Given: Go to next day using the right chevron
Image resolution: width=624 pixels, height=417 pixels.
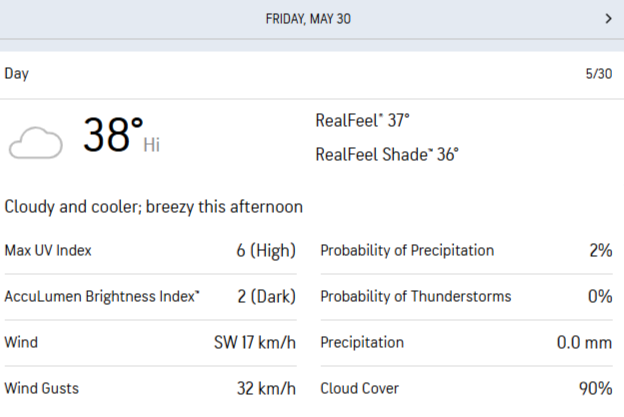Looking at the screenshot, I should click(608, 18).
